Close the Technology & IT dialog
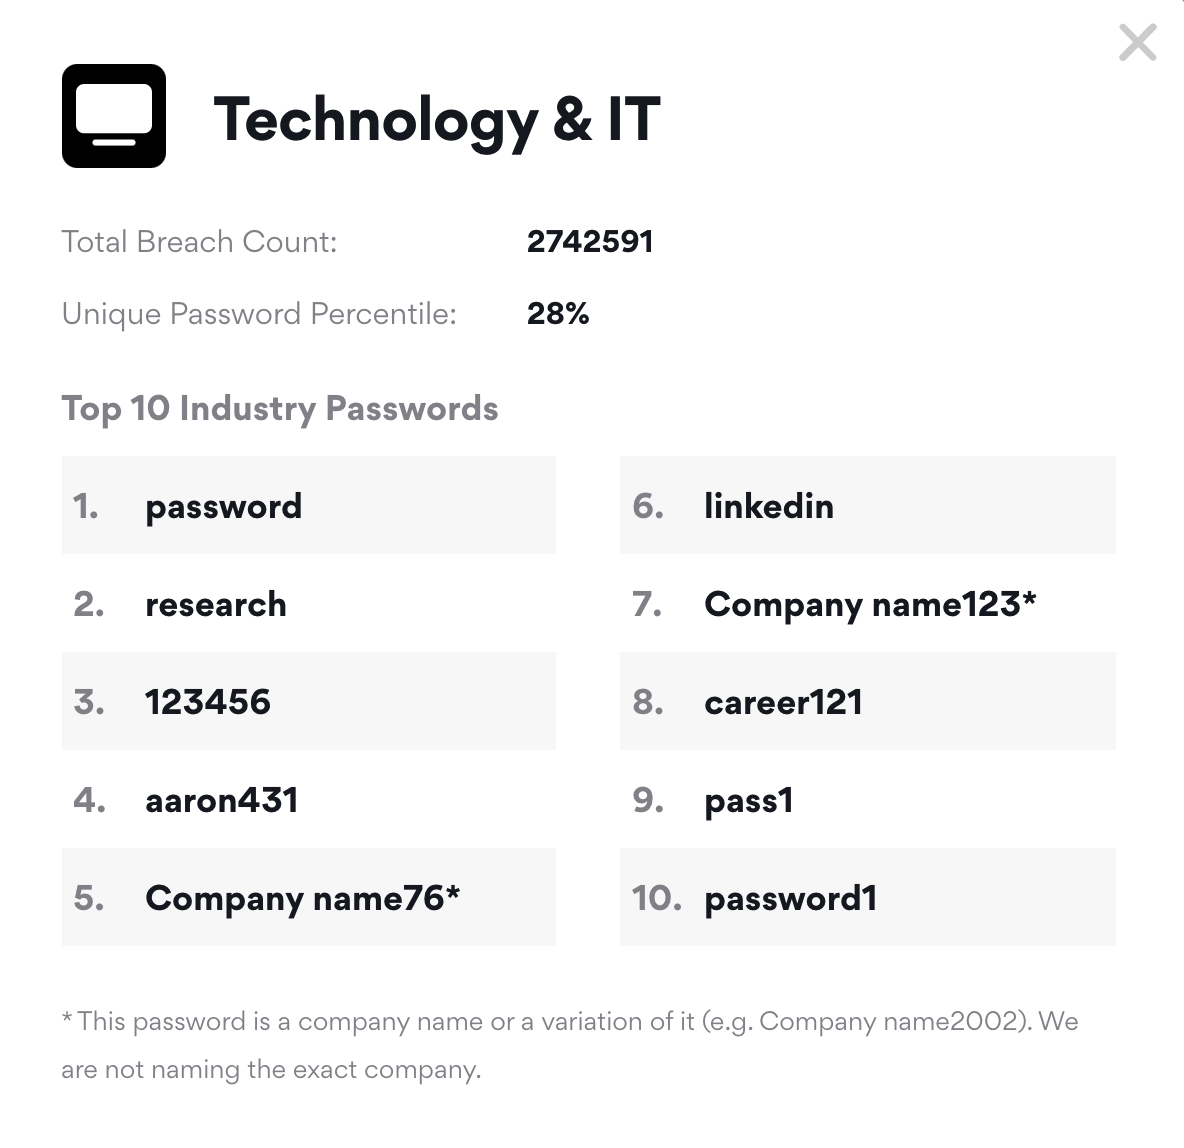Viewport: 1184px width, 1148px height. (1137, 43)
